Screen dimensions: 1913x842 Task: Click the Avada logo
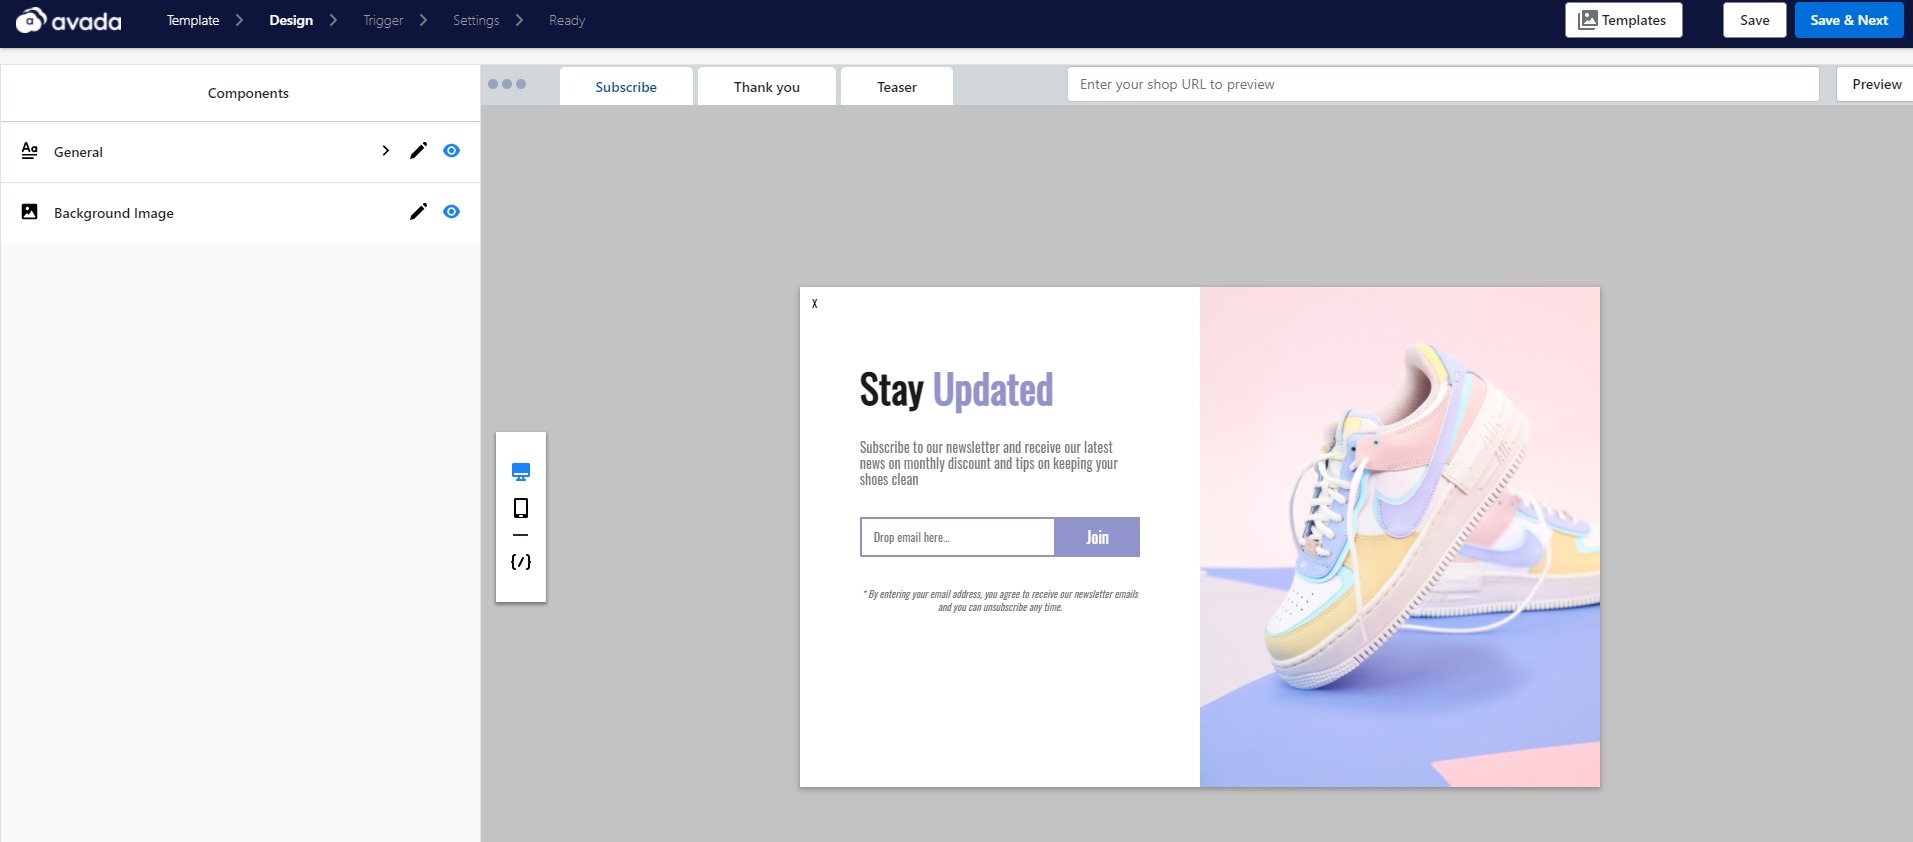tap(68, 20)
